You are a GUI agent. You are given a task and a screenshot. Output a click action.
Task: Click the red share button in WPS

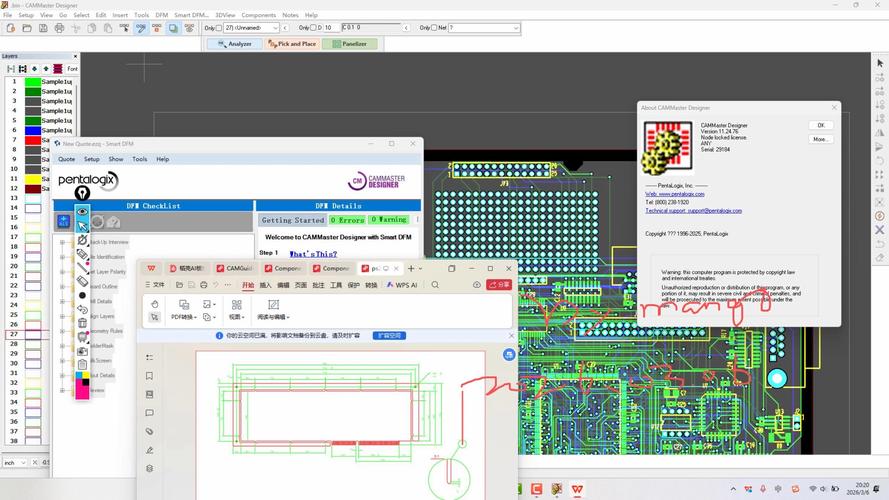[x=499, y=285]
